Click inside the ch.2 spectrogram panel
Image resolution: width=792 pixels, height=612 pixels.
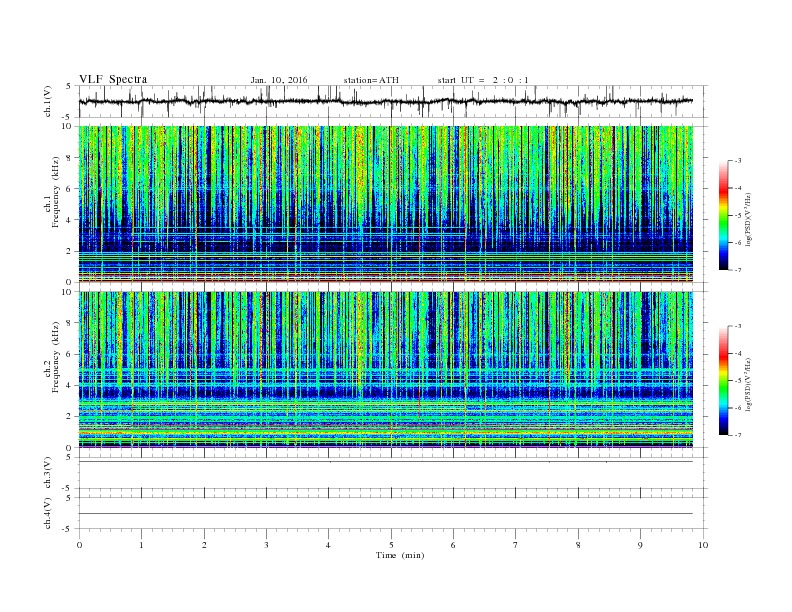[x=386, y=370]
